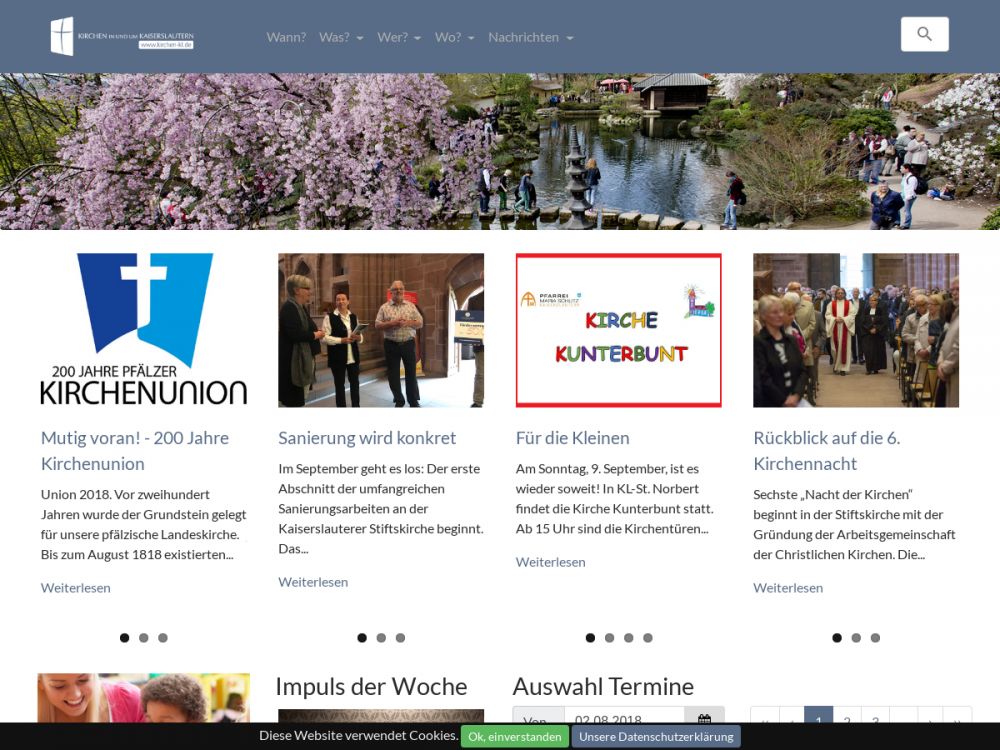
Task: Open the calendar date picker icon
Action: [x=704, y=718]
